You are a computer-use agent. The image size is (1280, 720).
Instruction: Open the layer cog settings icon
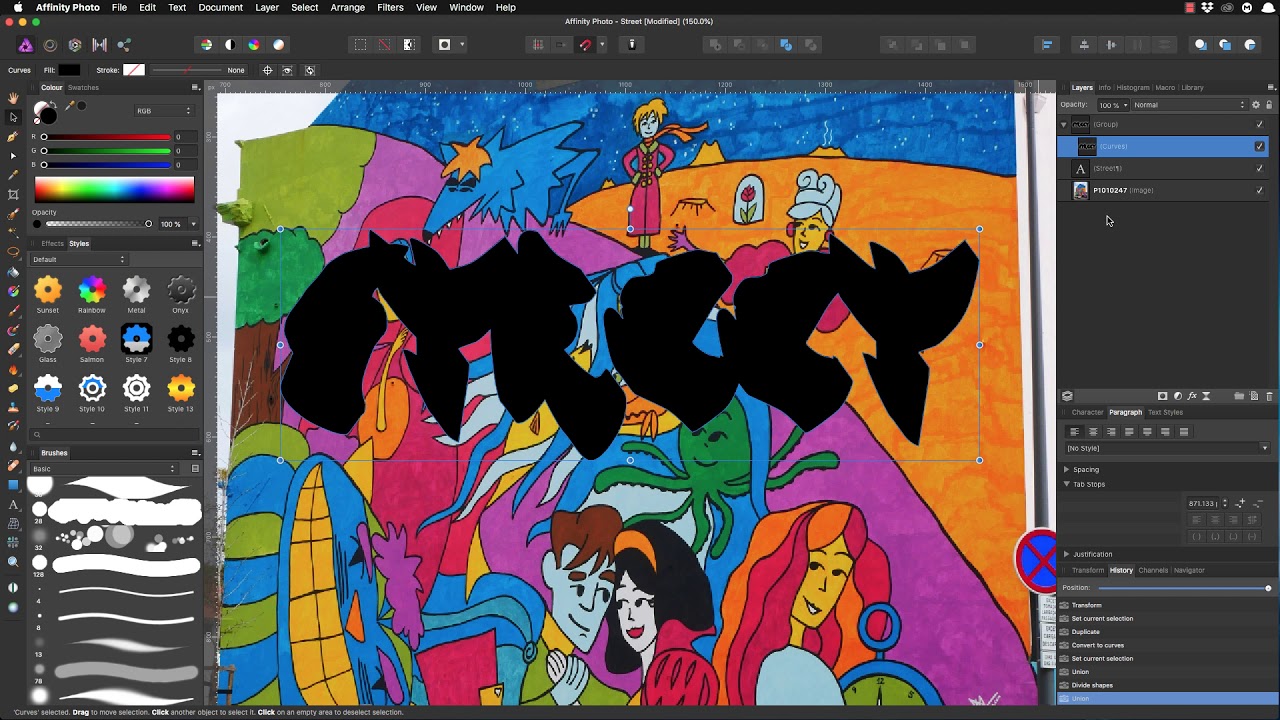pyautogui.click(x=1256, y=105)
